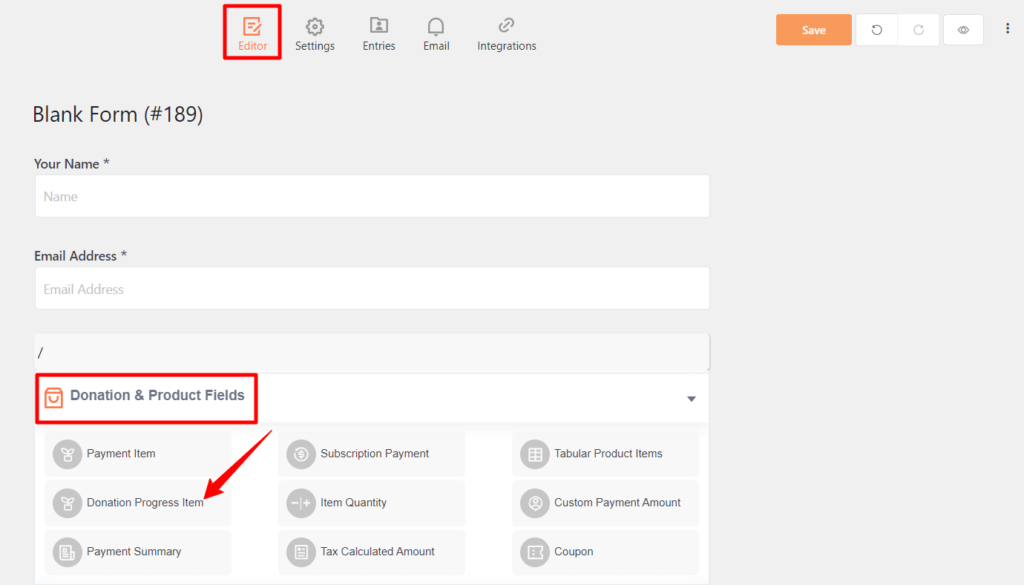Select the Payment Item field icon

pyautogui.click(x=66, y=454)
